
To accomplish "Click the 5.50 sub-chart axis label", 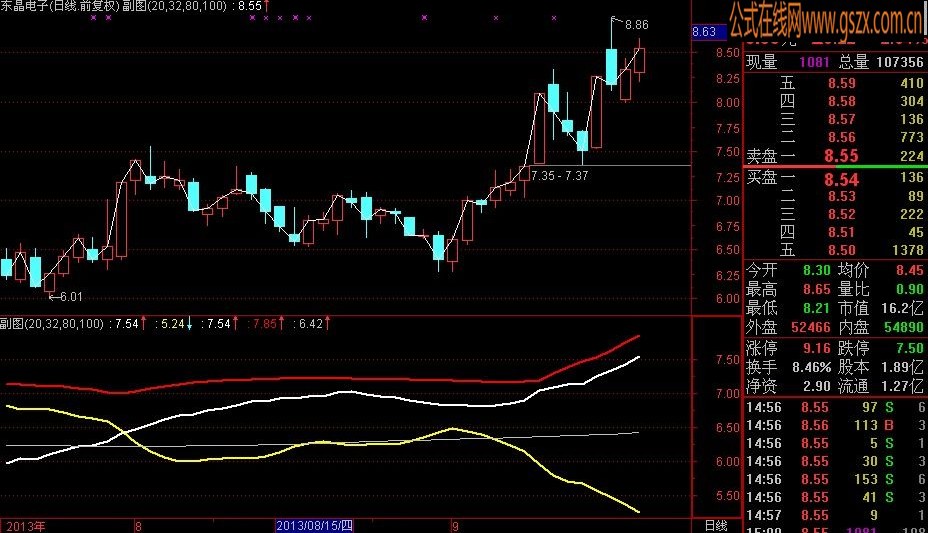I will (727, 495).
